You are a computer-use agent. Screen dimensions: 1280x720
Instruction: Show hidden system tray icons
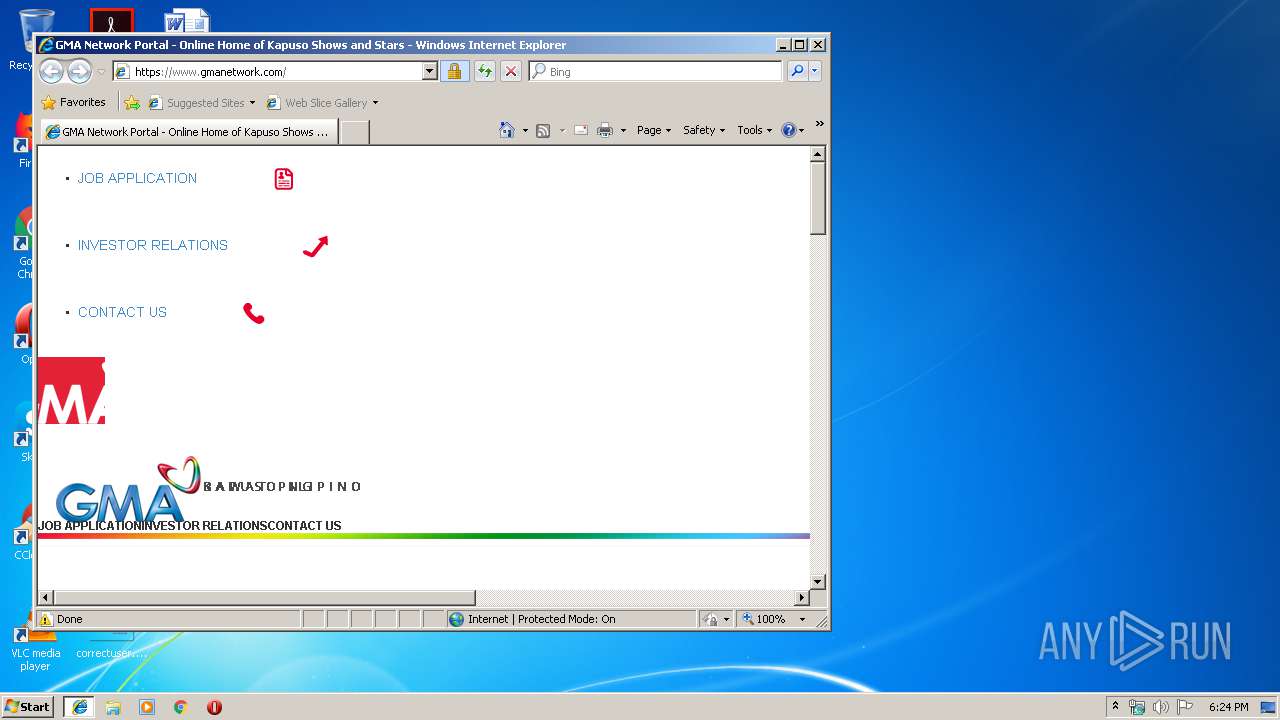[1115, 706]
